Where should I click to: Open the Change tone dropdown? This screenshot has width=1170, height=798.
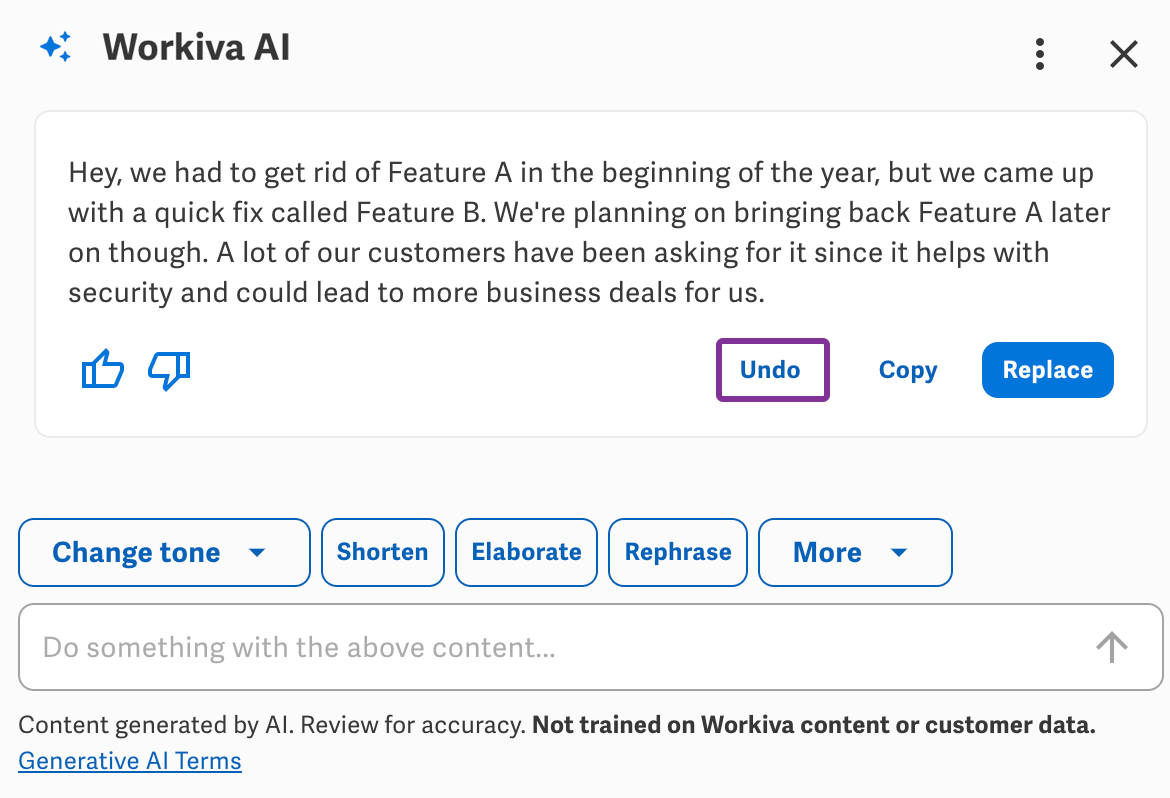click(164, 552)
